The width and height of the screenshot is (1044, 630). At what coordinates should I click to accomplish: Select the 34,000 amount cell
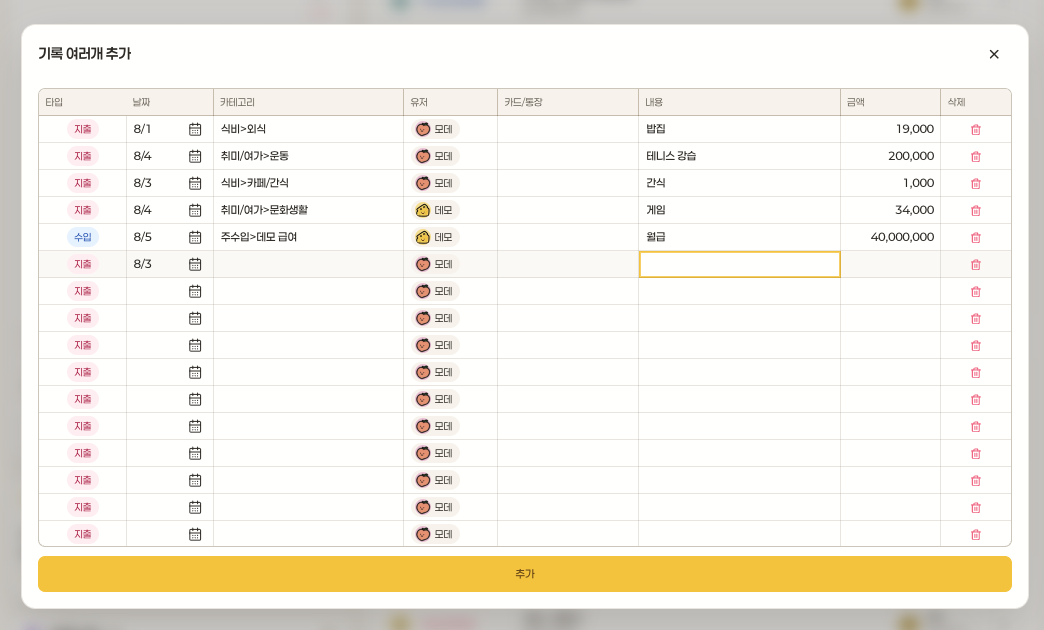(890, 210)
